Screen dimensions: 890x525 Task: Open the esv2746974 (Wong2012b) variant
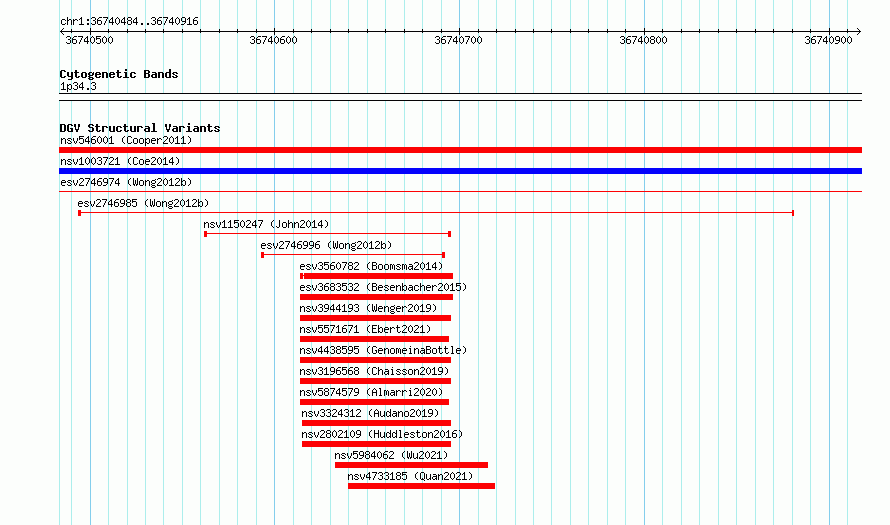tap(126, 182)
